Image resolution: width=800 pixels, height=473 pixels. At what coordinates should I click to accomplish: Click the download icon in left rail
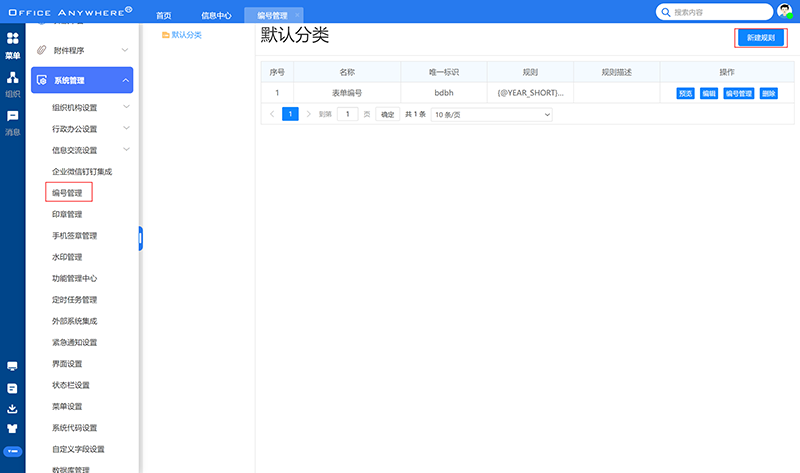coord(13,409)
